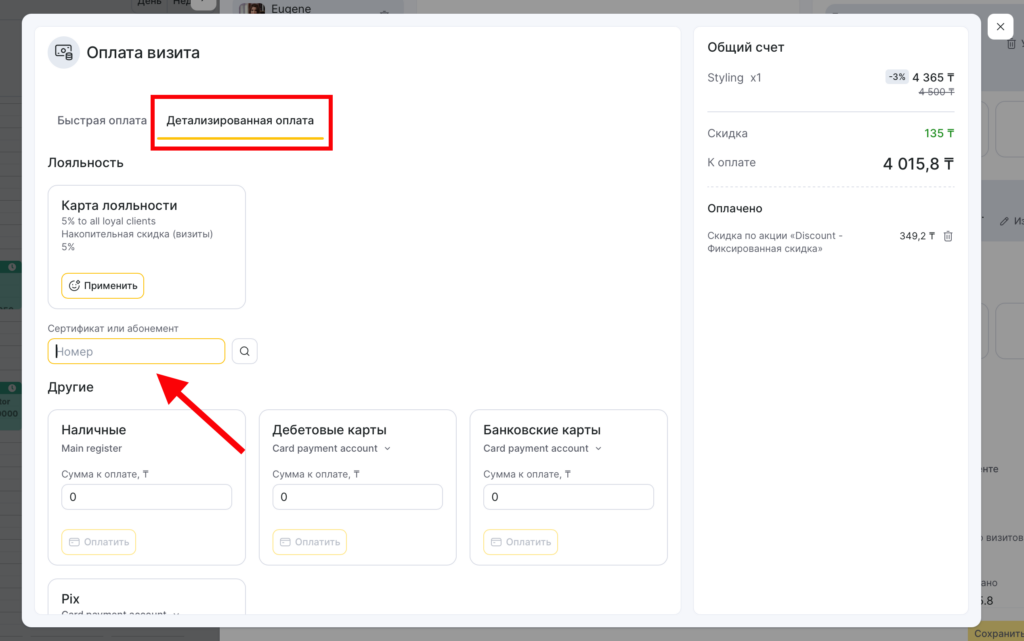Click the Карта лояльности card title
This screenshot has height=641, width=1024.
pyautogui.click(x=119, y=205)
